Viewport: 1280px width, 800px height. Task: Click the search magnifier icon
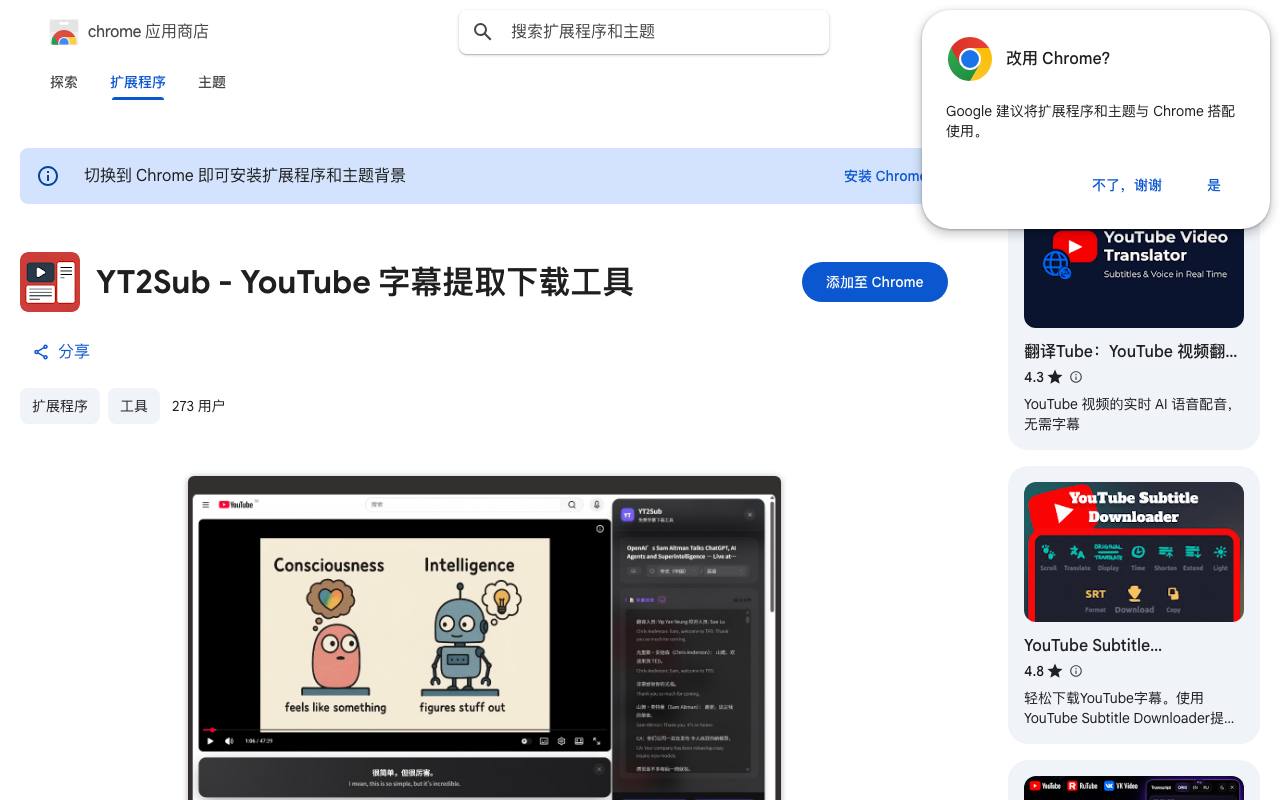(x=483, y=32)
